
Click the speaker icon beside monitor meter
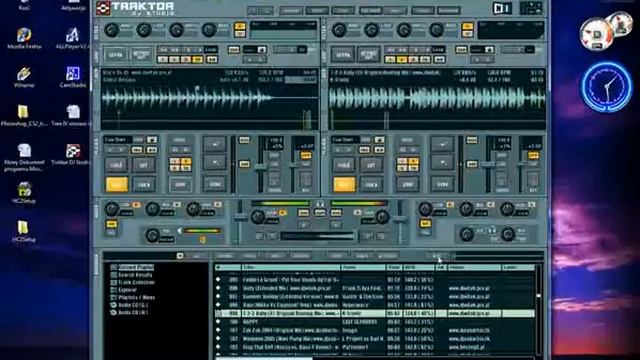pos(179,231)
